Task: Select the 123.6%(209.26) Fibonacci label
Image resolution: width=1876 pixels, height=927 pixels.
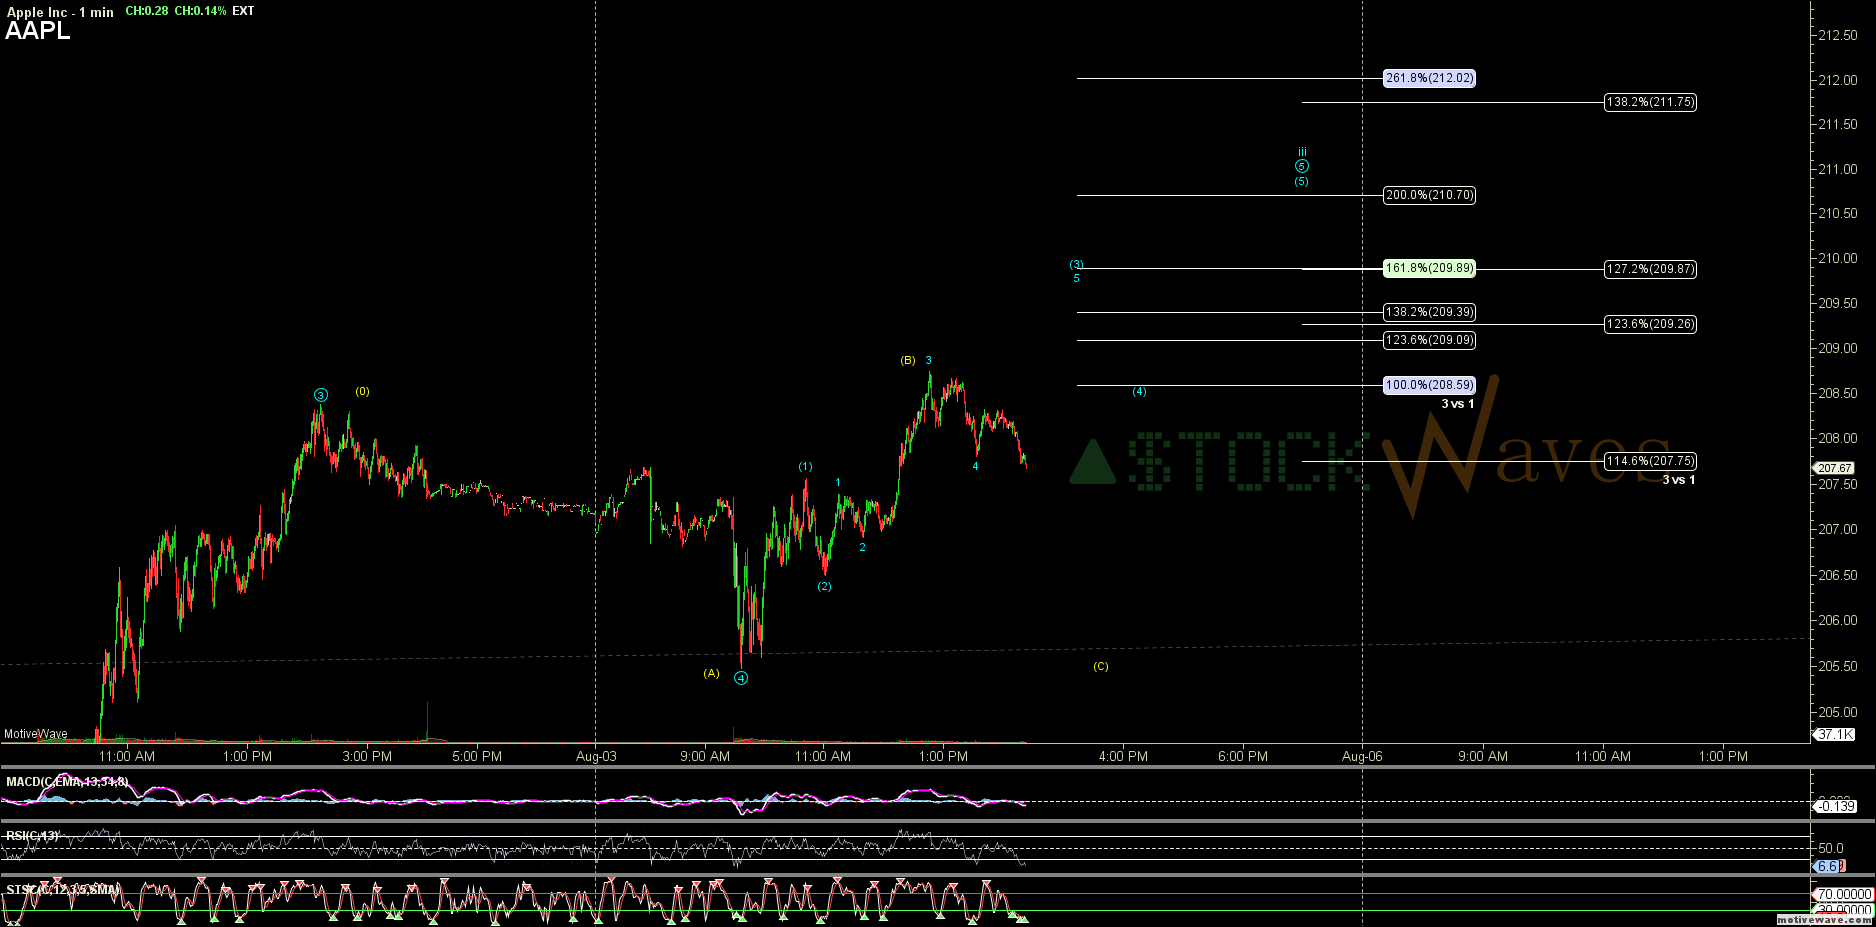Action: 1650,324
